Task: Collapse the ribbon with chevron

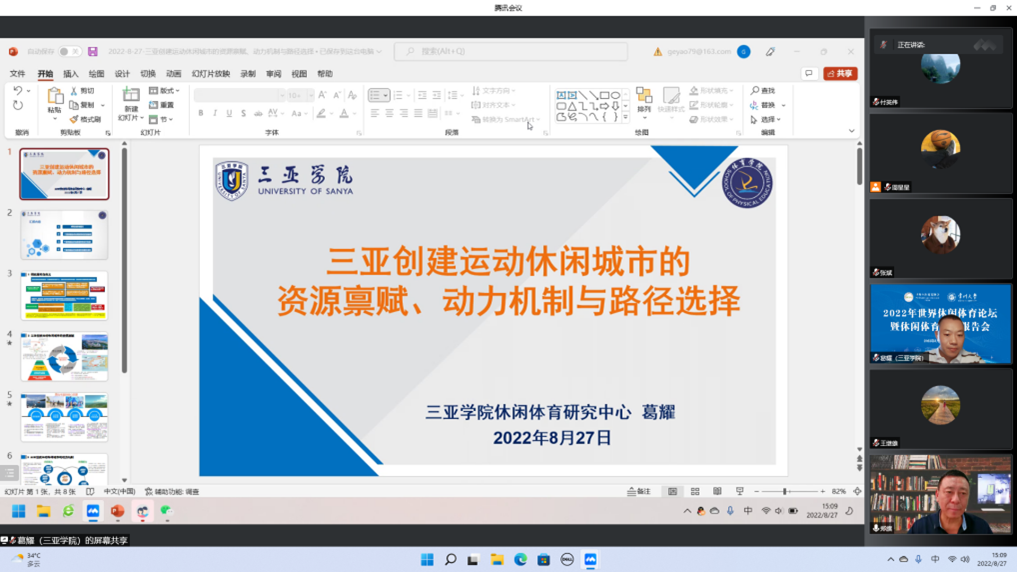Action: [852, 131]
